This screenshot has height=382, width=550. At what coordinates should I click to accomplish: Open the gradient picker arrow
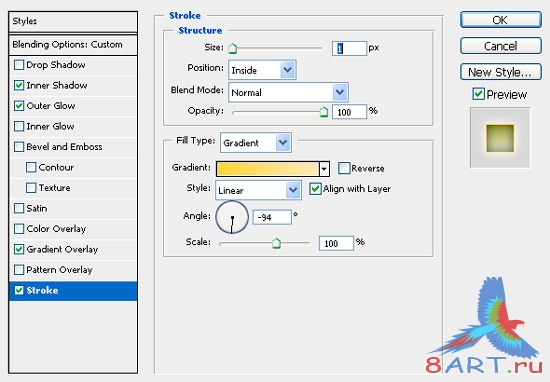point(324,169)
